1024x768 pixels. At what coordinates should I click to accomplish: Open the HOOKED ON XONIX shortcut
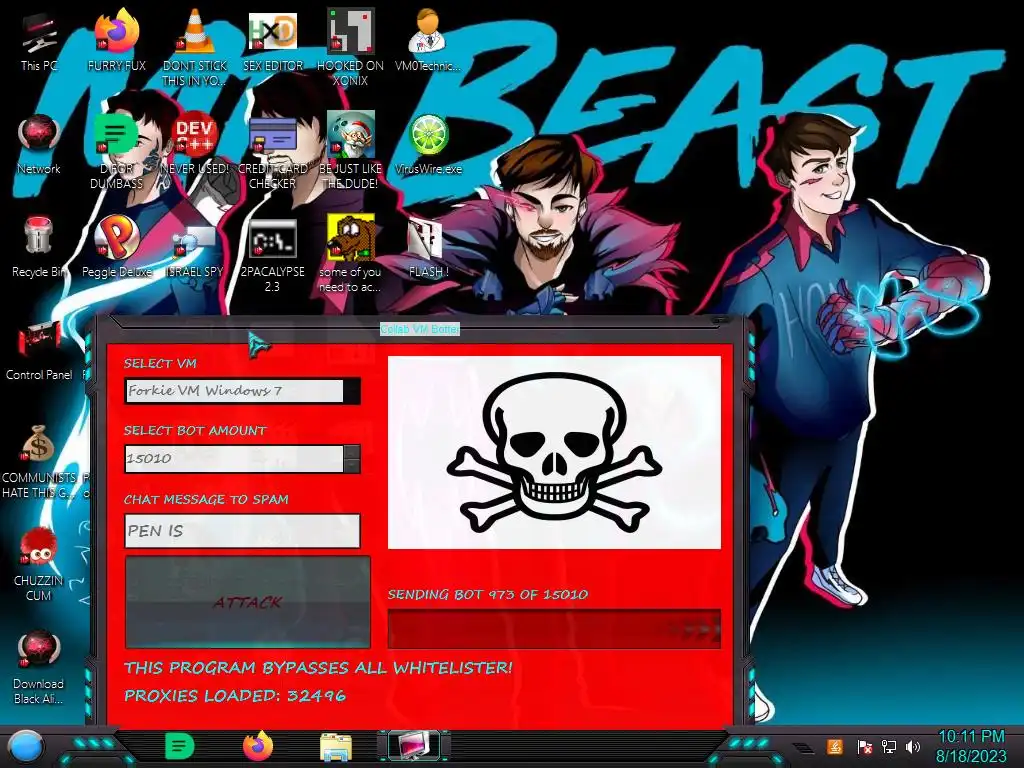[350, 47]
